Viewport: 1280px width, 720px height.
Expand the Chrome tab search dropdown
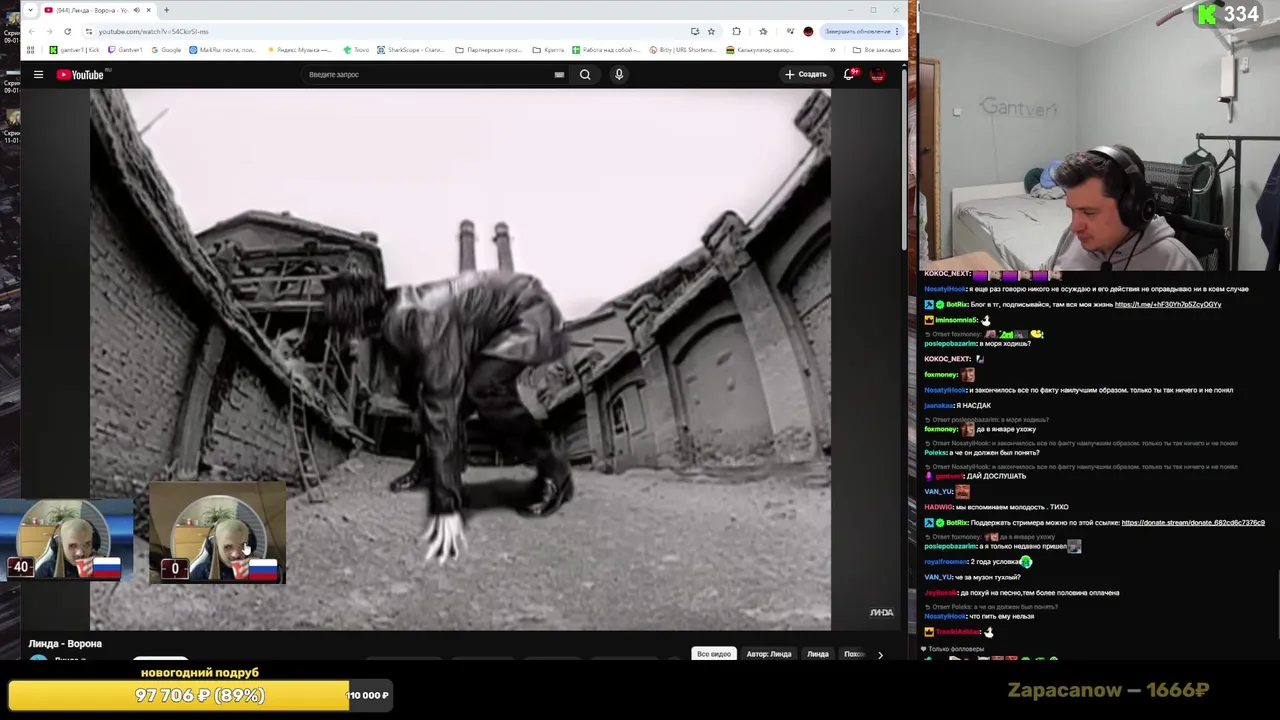(x=30, y=10)
